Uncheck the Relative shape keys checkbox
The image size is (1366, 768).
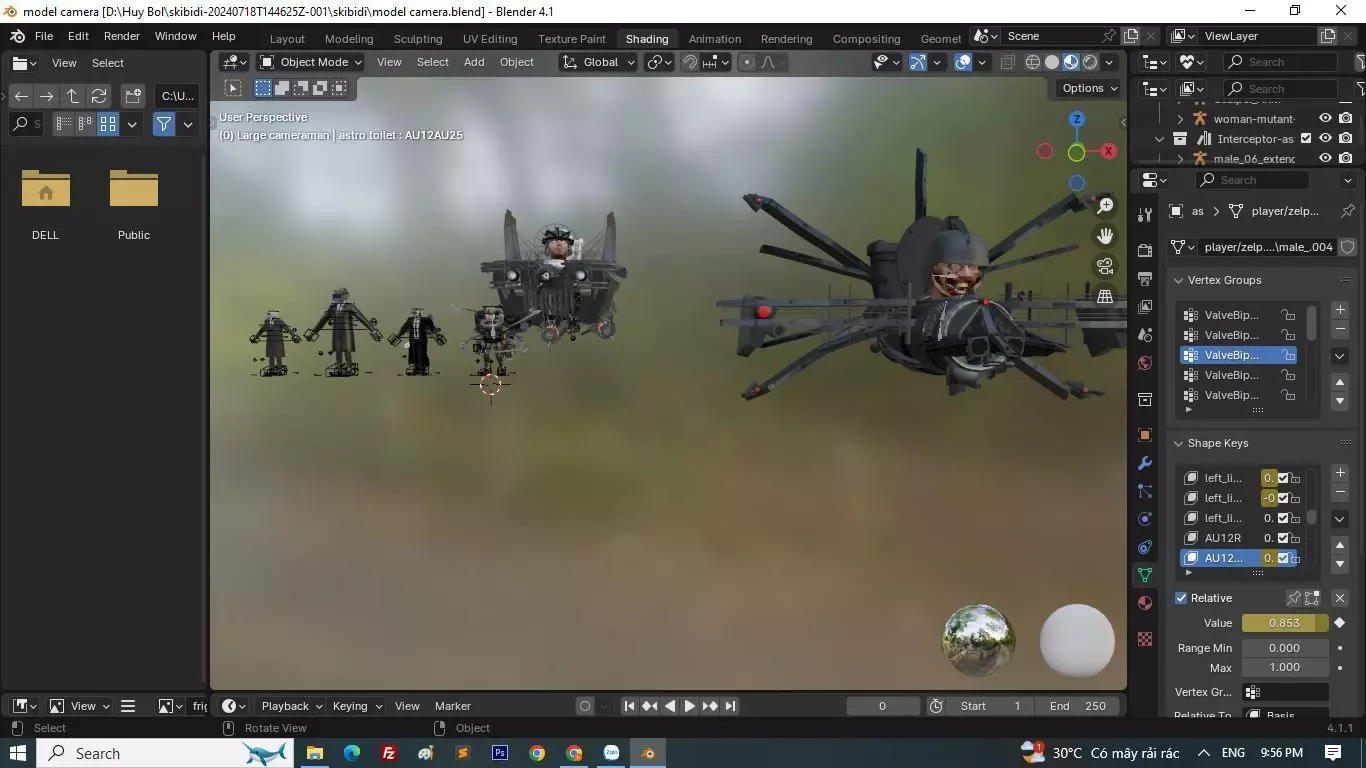point(1181,598)
